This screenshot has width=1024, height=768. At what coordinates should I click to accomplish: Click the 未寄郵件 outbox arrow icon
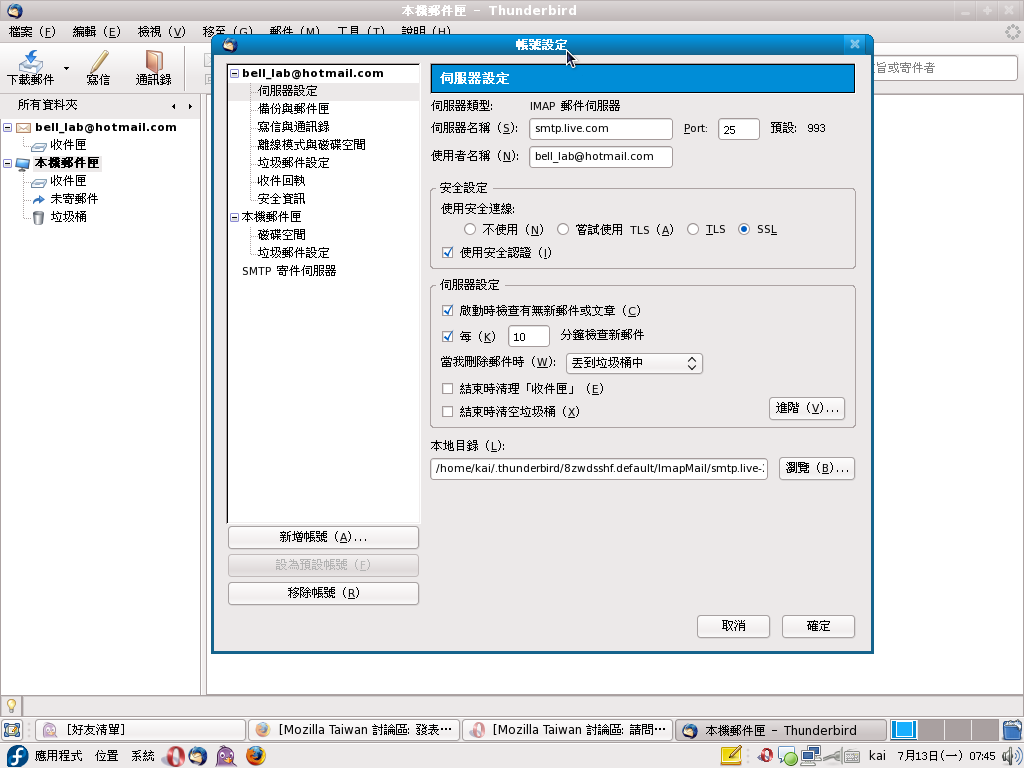[39, 199]
